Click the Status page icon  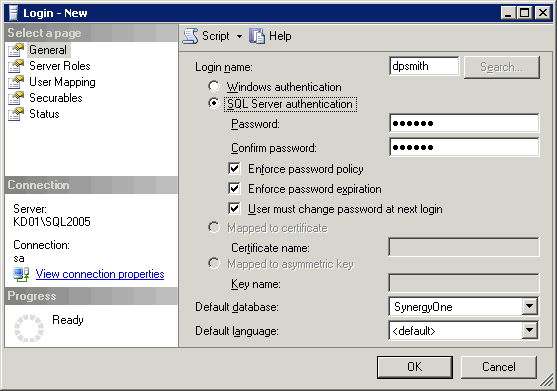[16, 114]
